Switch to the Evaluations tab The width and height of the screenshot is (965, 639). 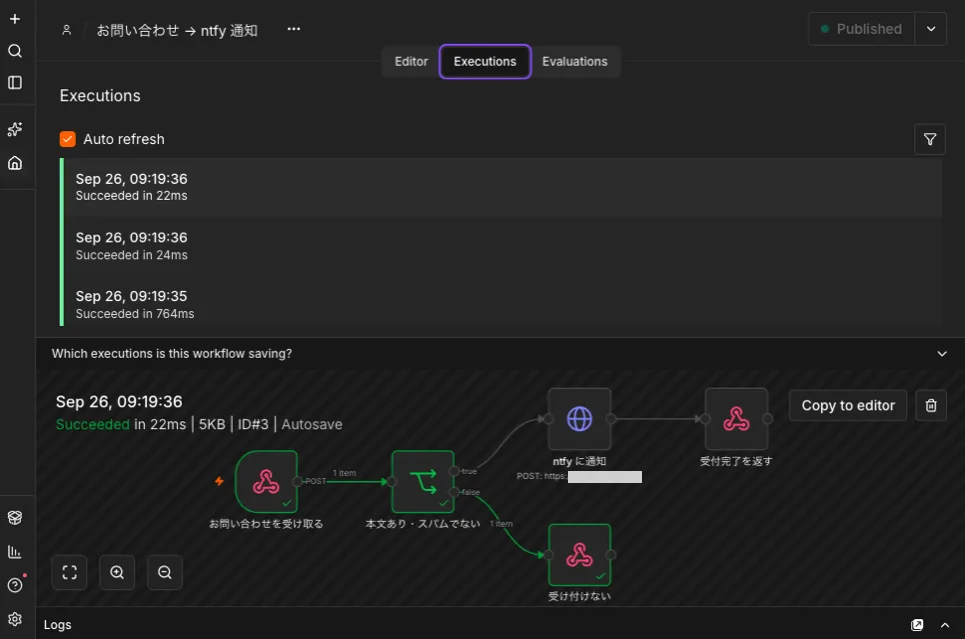575,62
